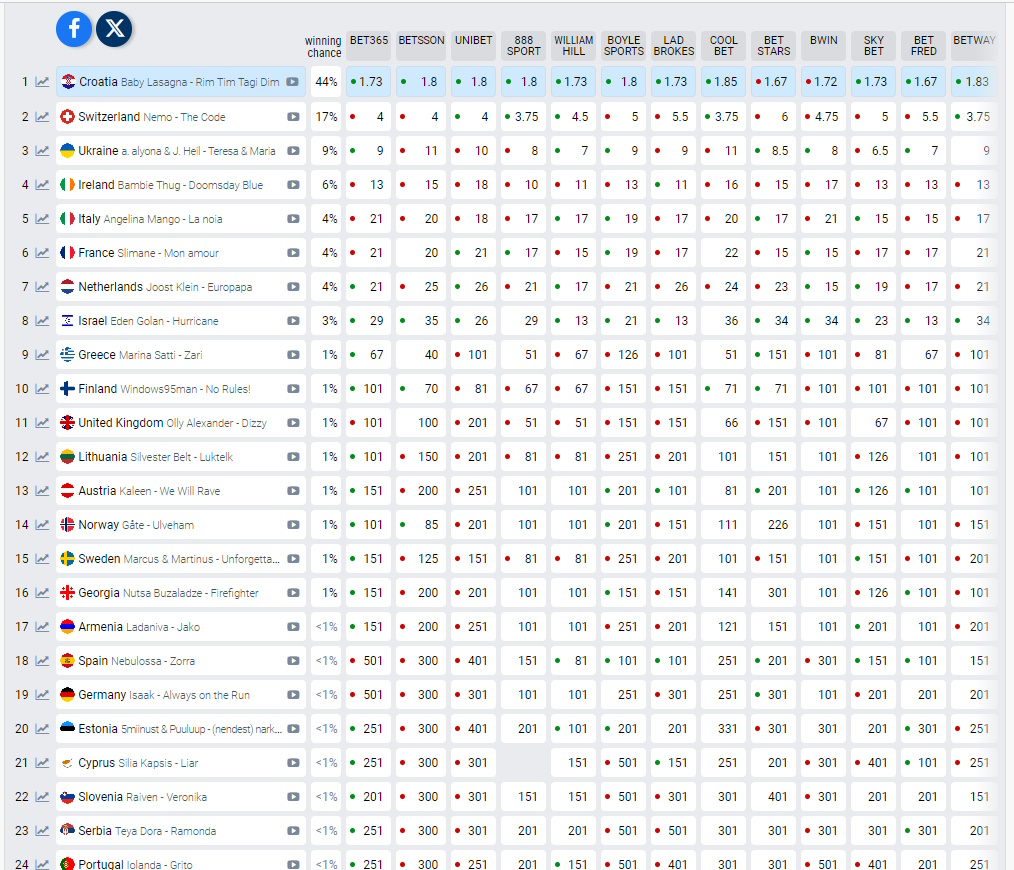Select Georgia's COOL BET odds 141
1014x870 pixels.
(724, 593)
